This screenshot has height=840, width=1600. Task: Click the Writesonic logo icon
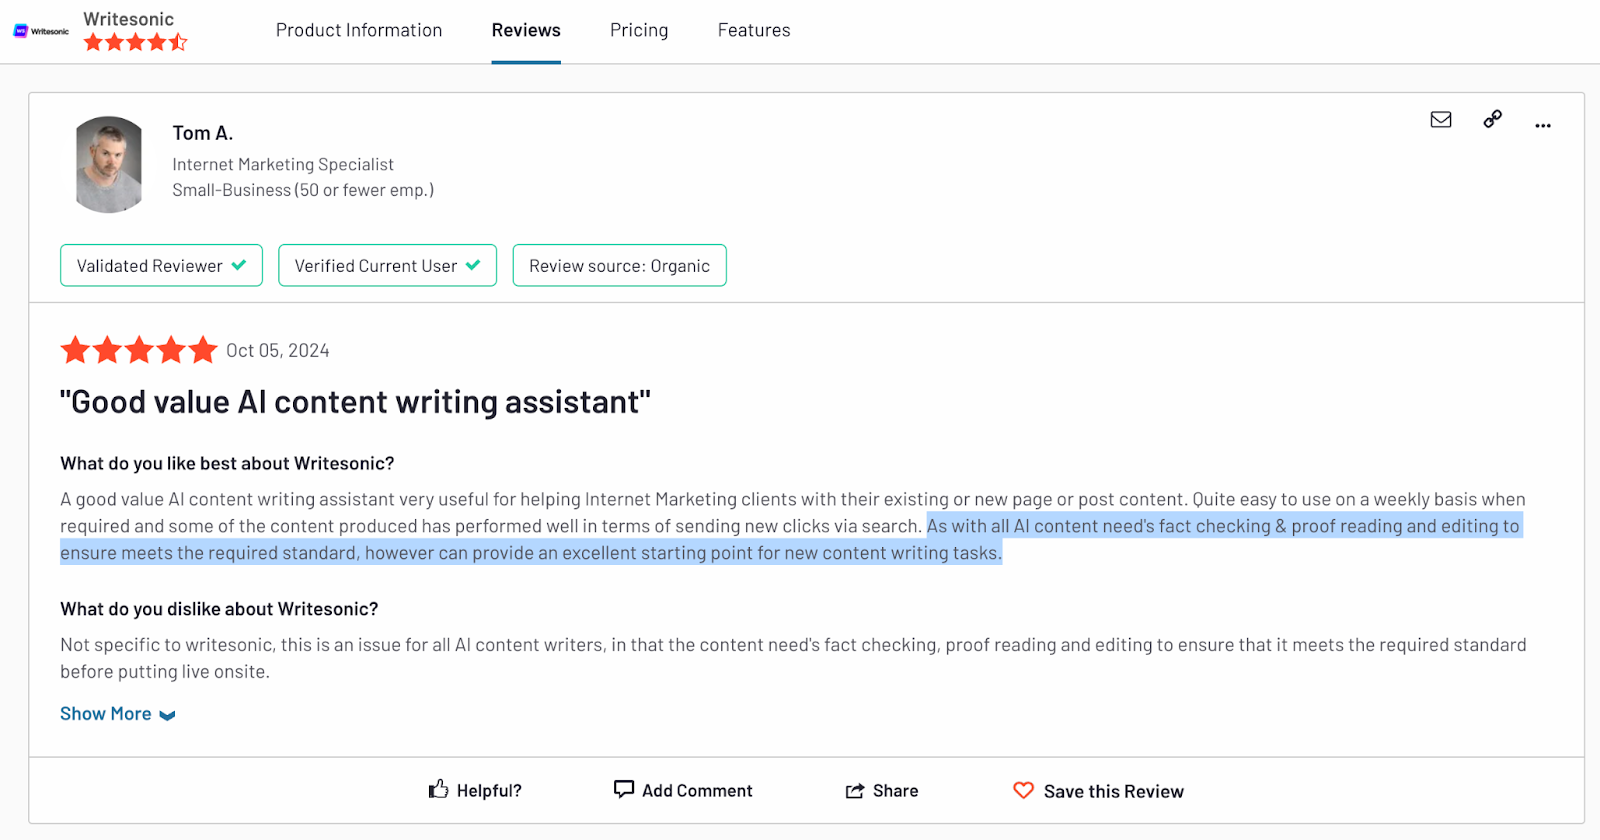[41, 31]
